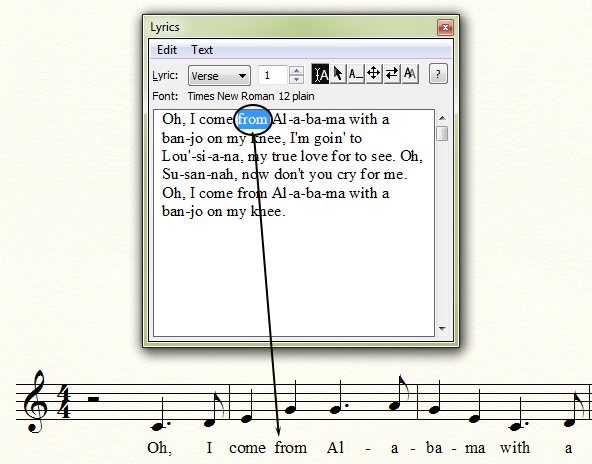Pick the Clone Lyrics tool
Viewport: 592px width, 464px height.
pos(410,74)
